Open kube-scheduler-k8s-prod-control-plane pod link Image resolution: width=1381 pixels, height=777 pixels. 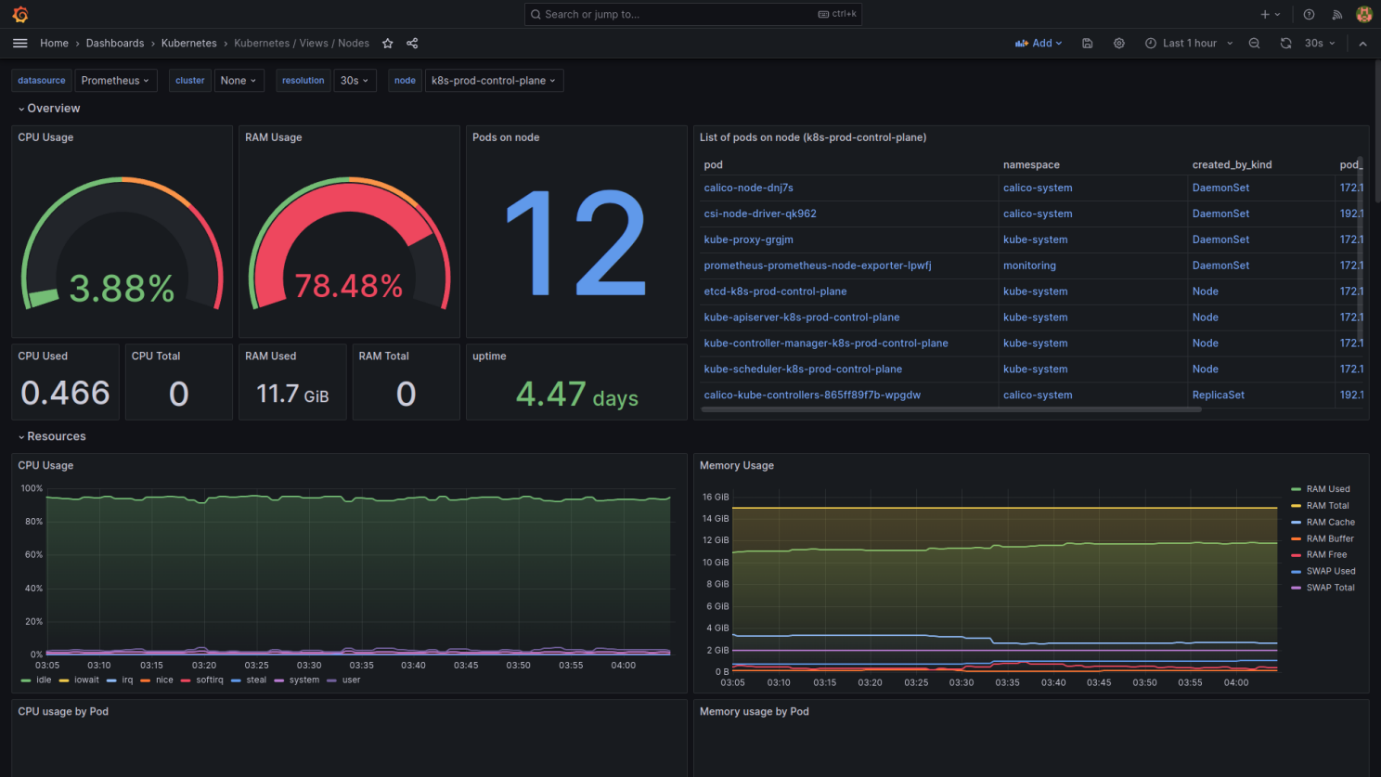[x=803, y=369]
